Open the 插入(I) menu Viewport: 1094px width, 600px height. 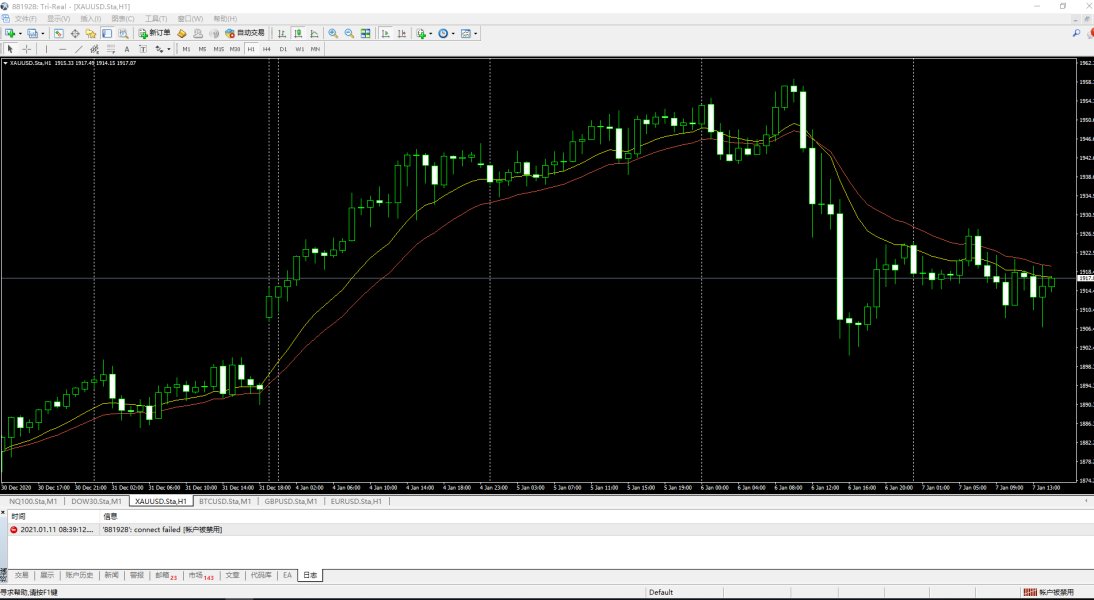coord(90,19)
